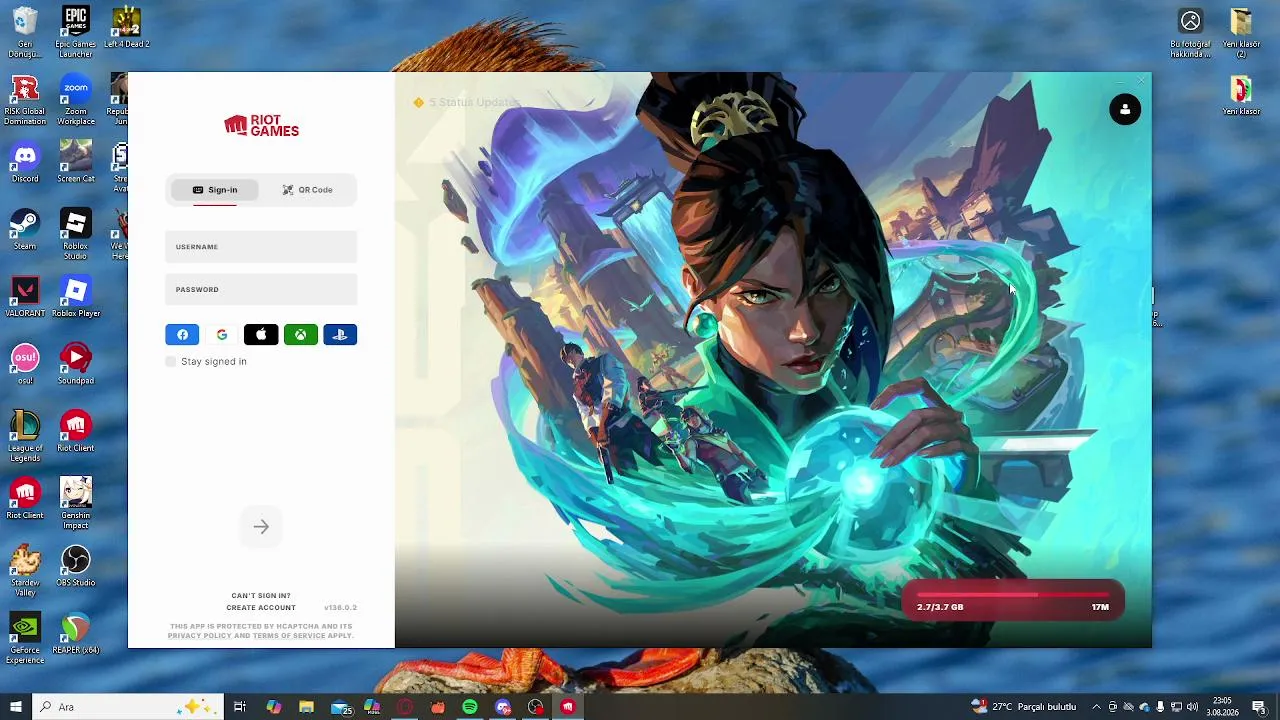Select the Left 4 Dead 2 desktop icon
The height and width of the screenshot is (720, 1280).
click(x=126, y=27)
